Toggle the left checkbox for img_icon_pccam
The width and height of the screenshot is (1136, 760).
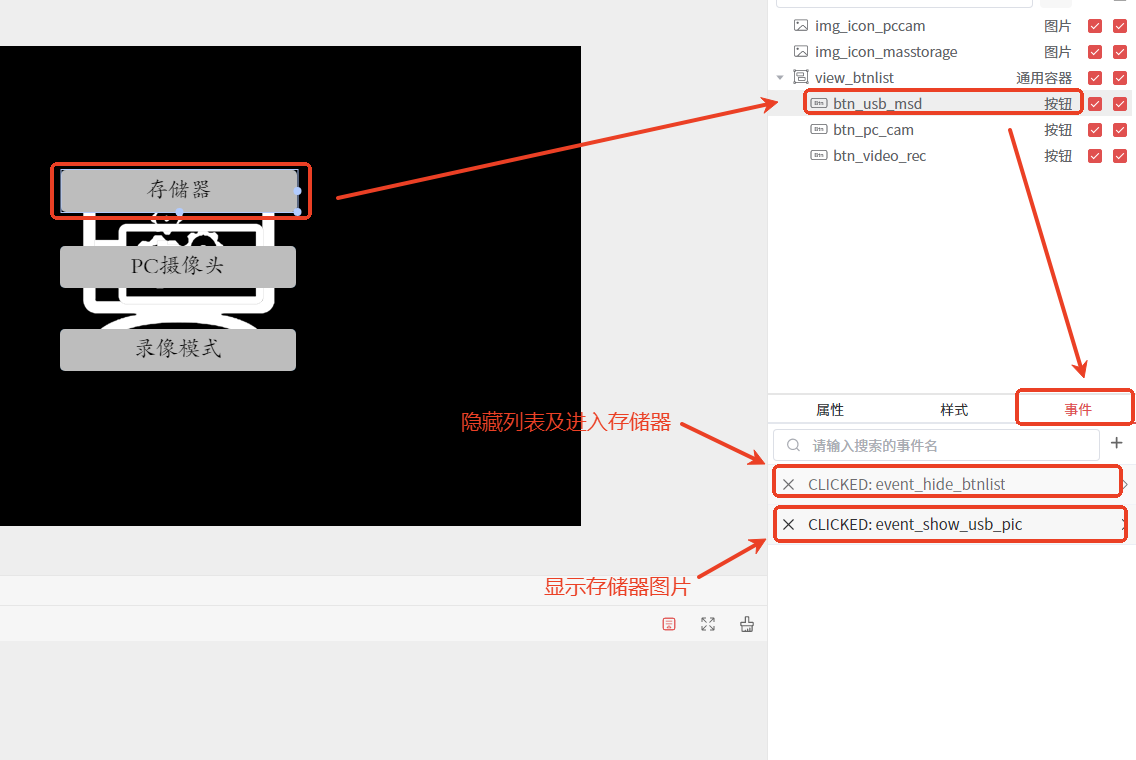coord(1095,26)
